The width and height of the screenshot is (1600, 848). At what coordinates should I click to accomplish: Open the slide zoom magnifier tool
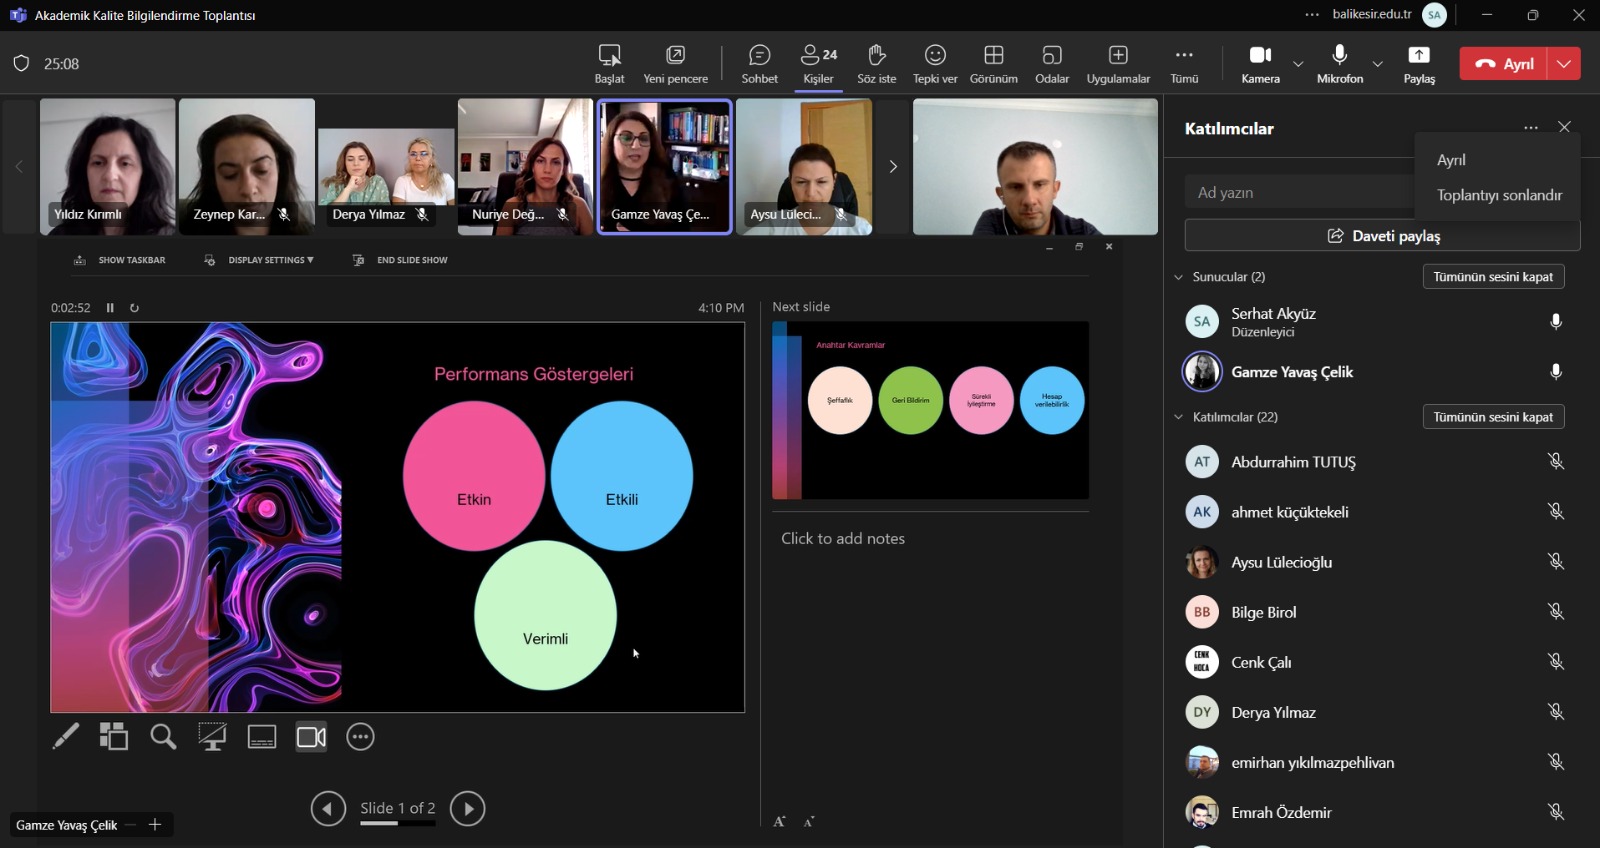click(x=163, y=737)
